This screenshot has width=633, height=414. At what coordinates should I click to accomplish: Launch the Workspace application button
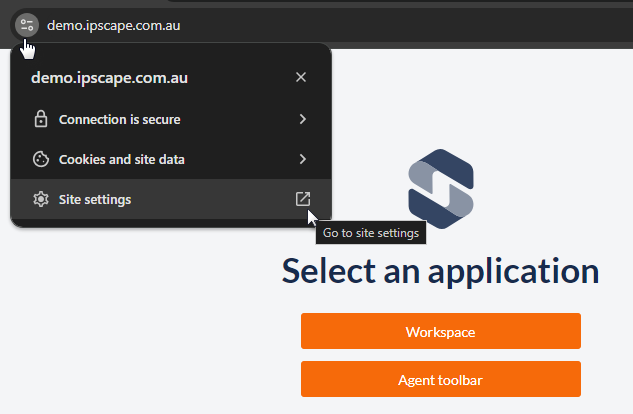(440, 331)
